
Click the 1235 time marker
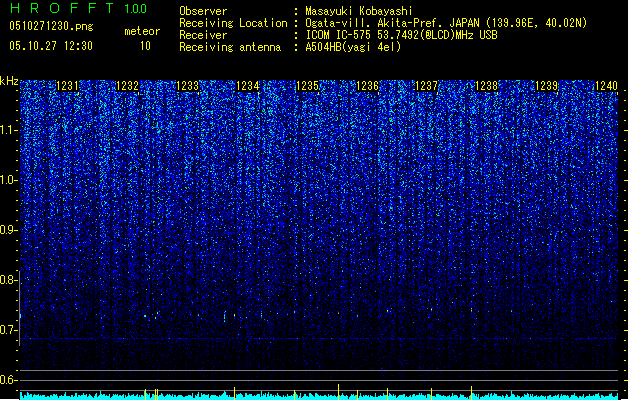[307, 86]
